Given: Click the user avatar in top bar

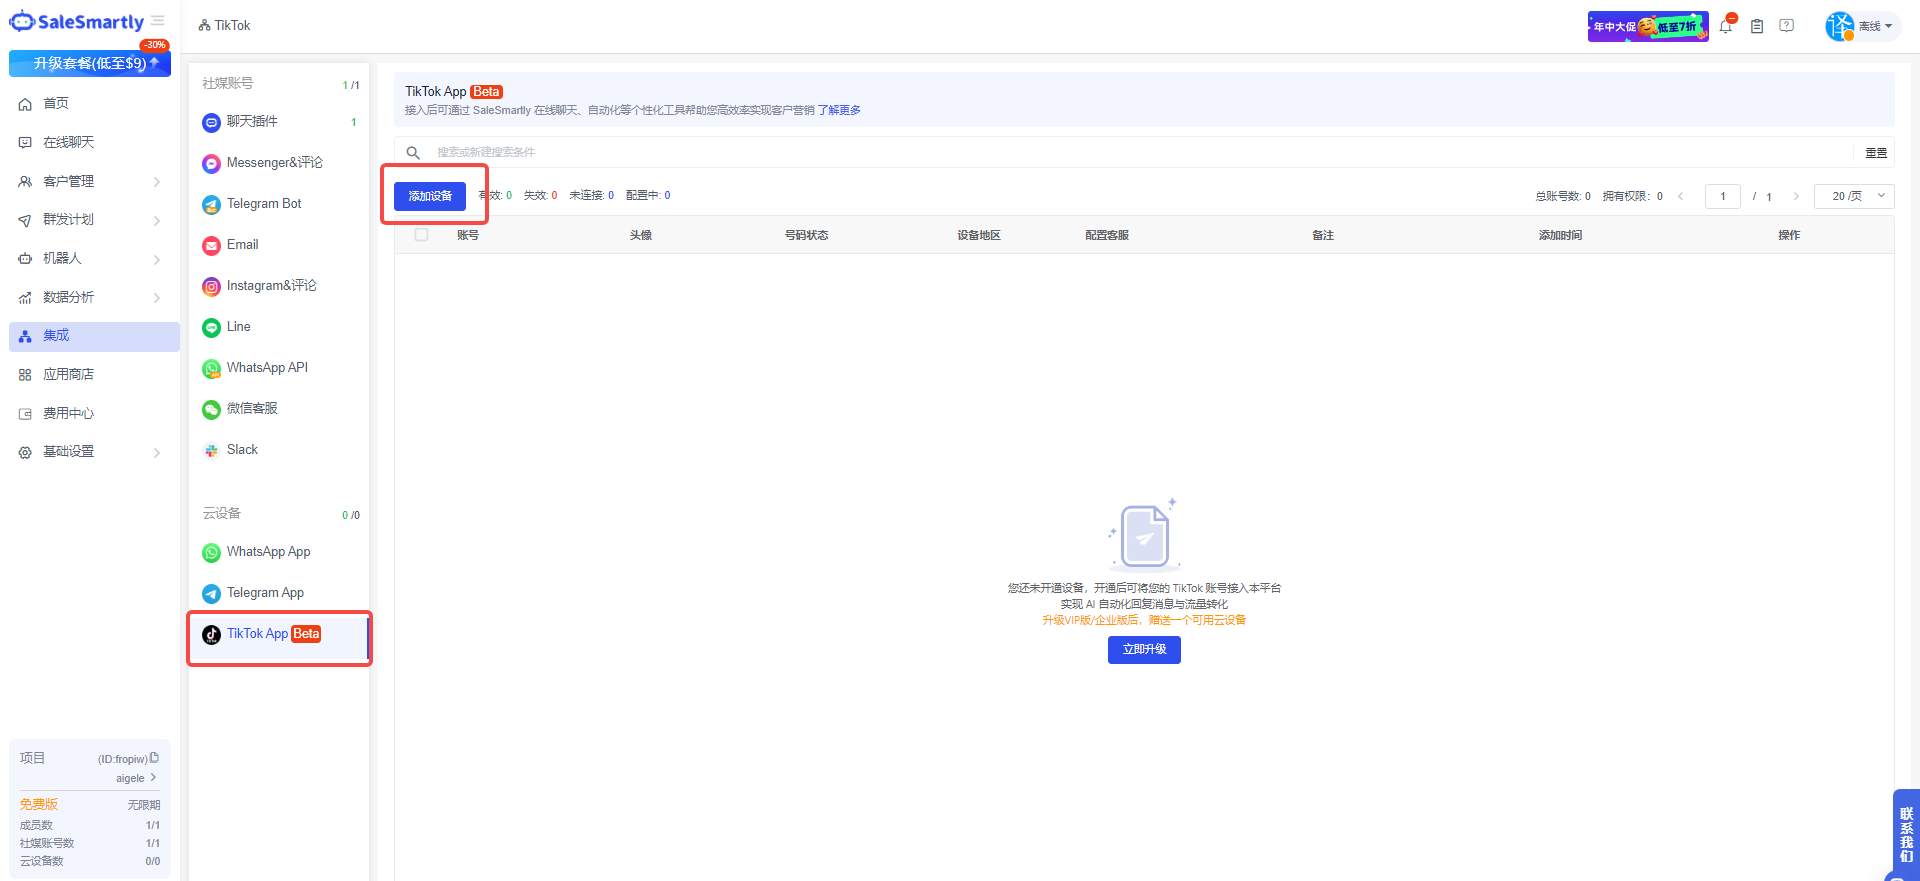Looking at the screenshot, I should click(1840, 26).
